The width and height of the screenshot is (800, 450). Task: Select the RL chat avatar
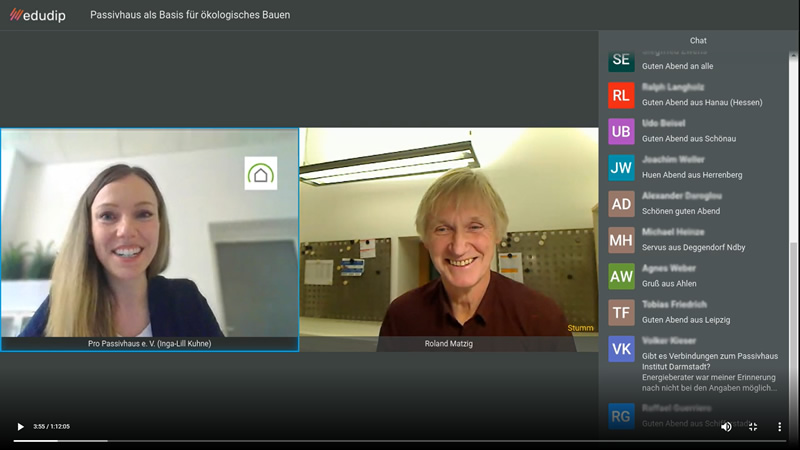click(621, 95)
